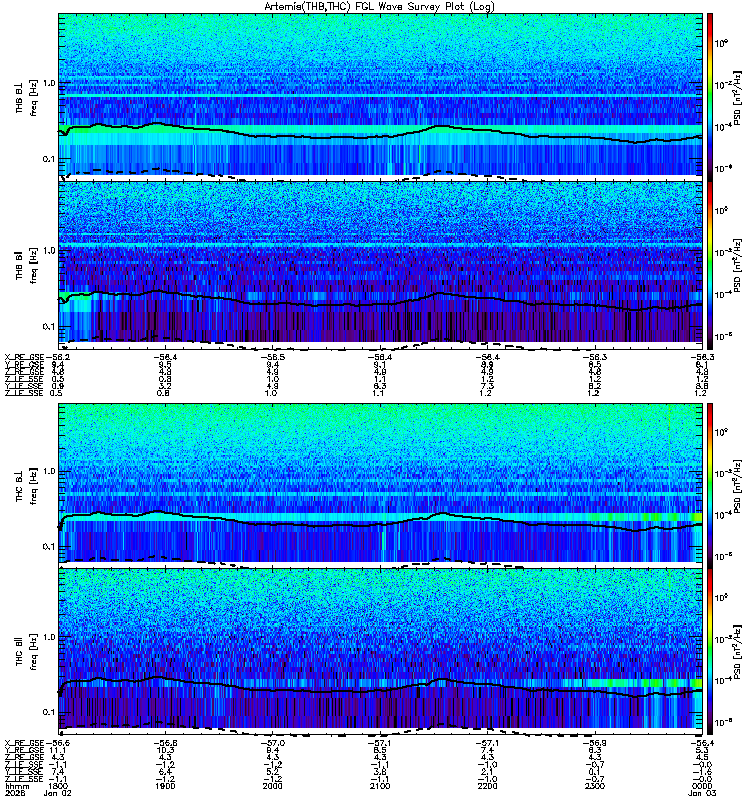Click inside the THC B-parallel spectrogram

(381, 652)
